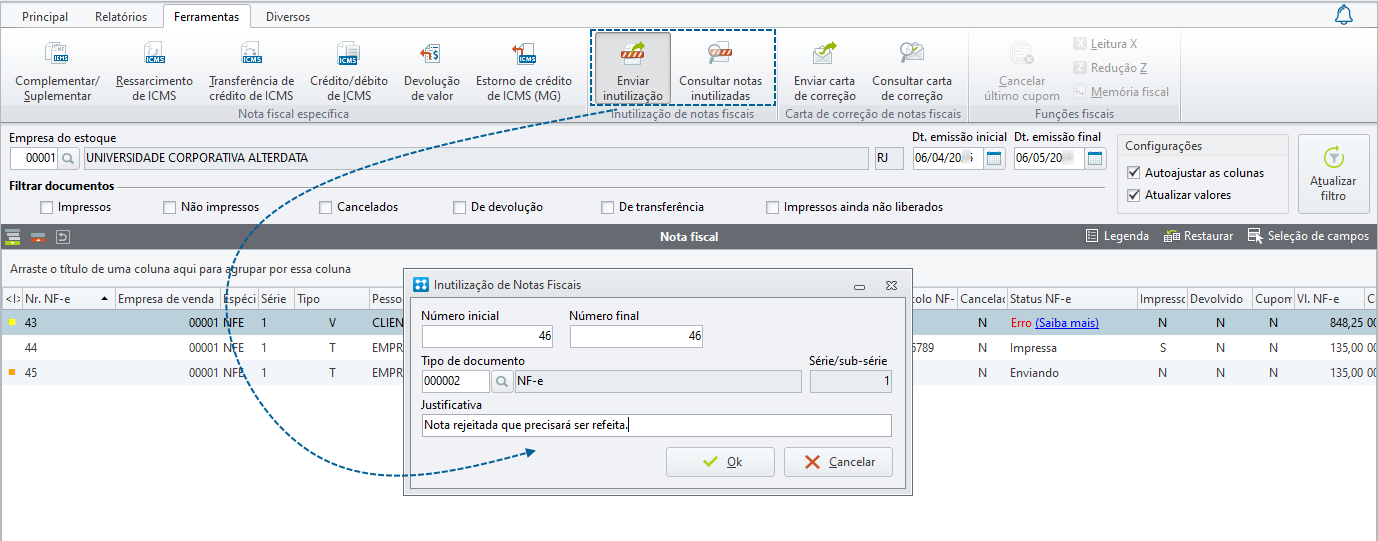Image resolution: width=1378 pixels, height=541 pixels.
Task: Open Complementar/Suplementar nota fiscal tool
Action: (57, 71)
